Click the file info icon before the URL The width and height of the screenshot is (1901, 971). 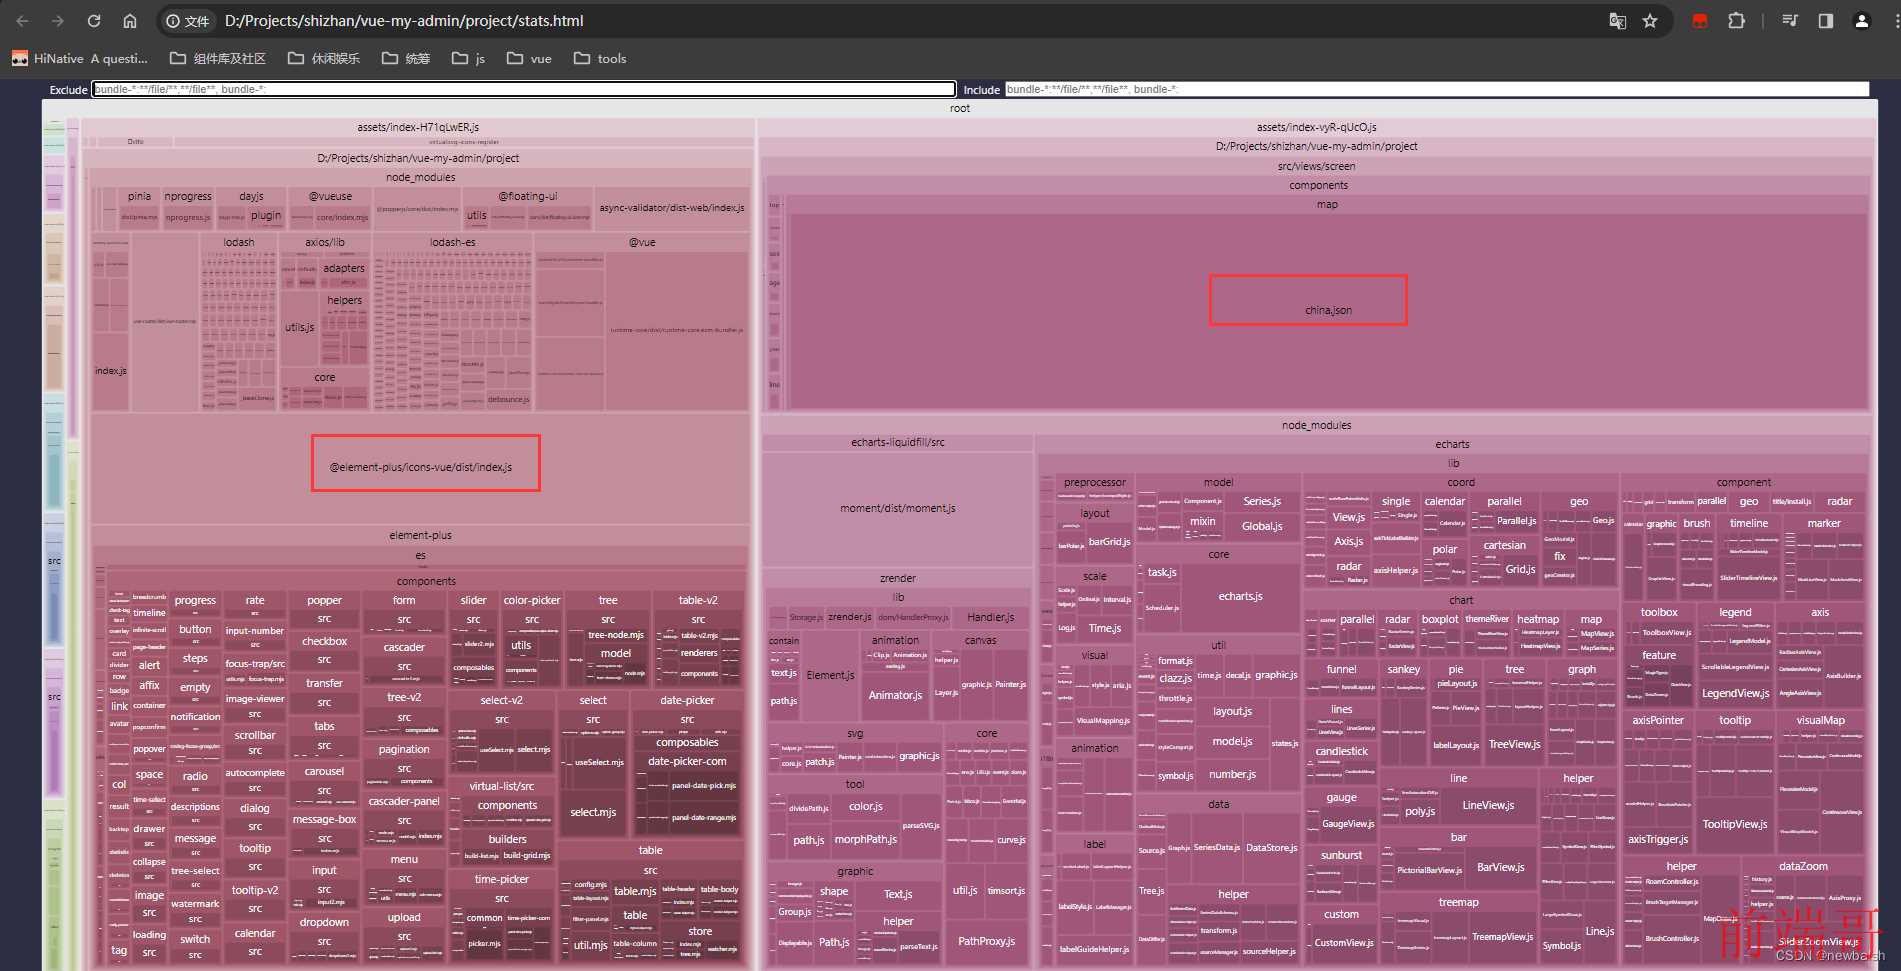point(187,21)
